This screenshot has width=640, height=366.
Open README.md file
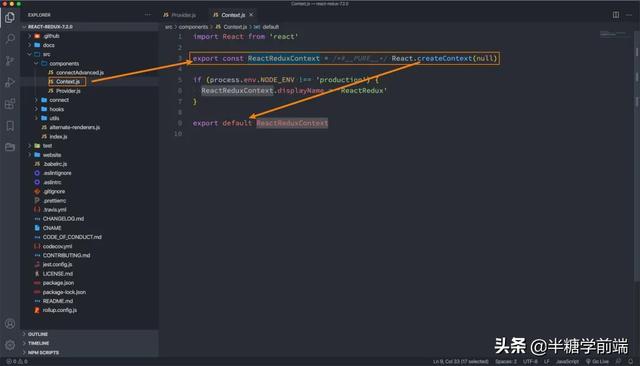pos(89,301)
